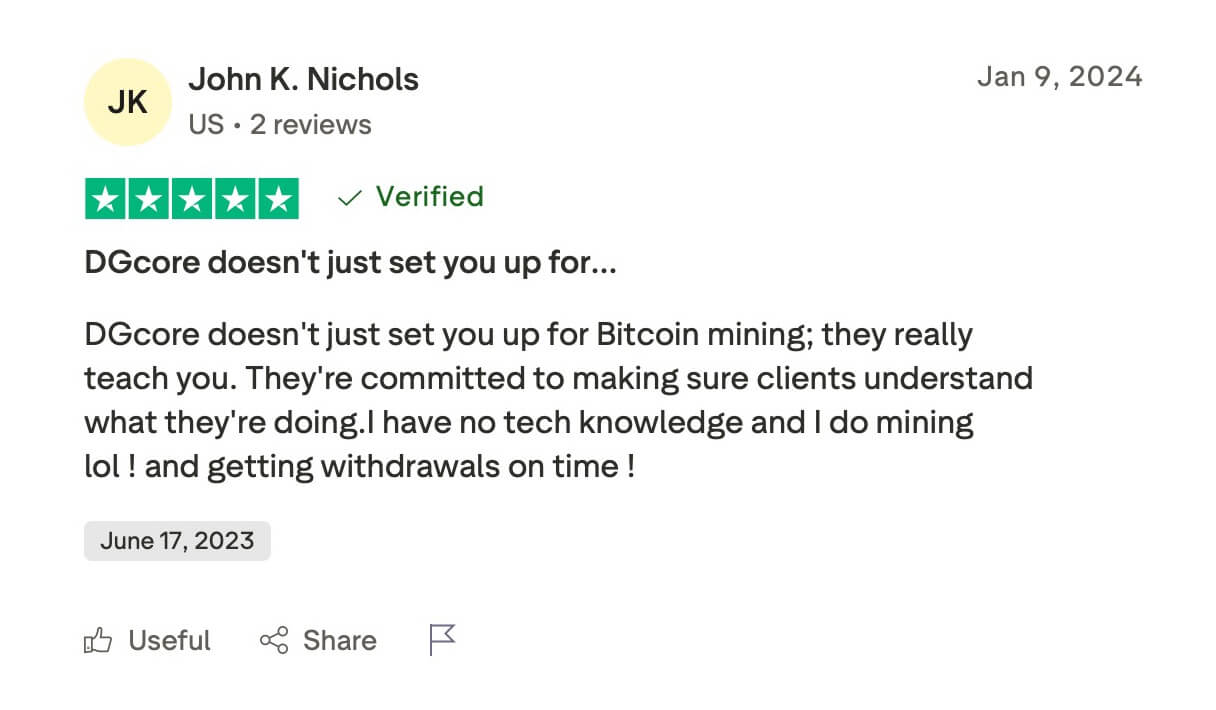
Task: Click the fourth green rating star
Action: point(234,199)
